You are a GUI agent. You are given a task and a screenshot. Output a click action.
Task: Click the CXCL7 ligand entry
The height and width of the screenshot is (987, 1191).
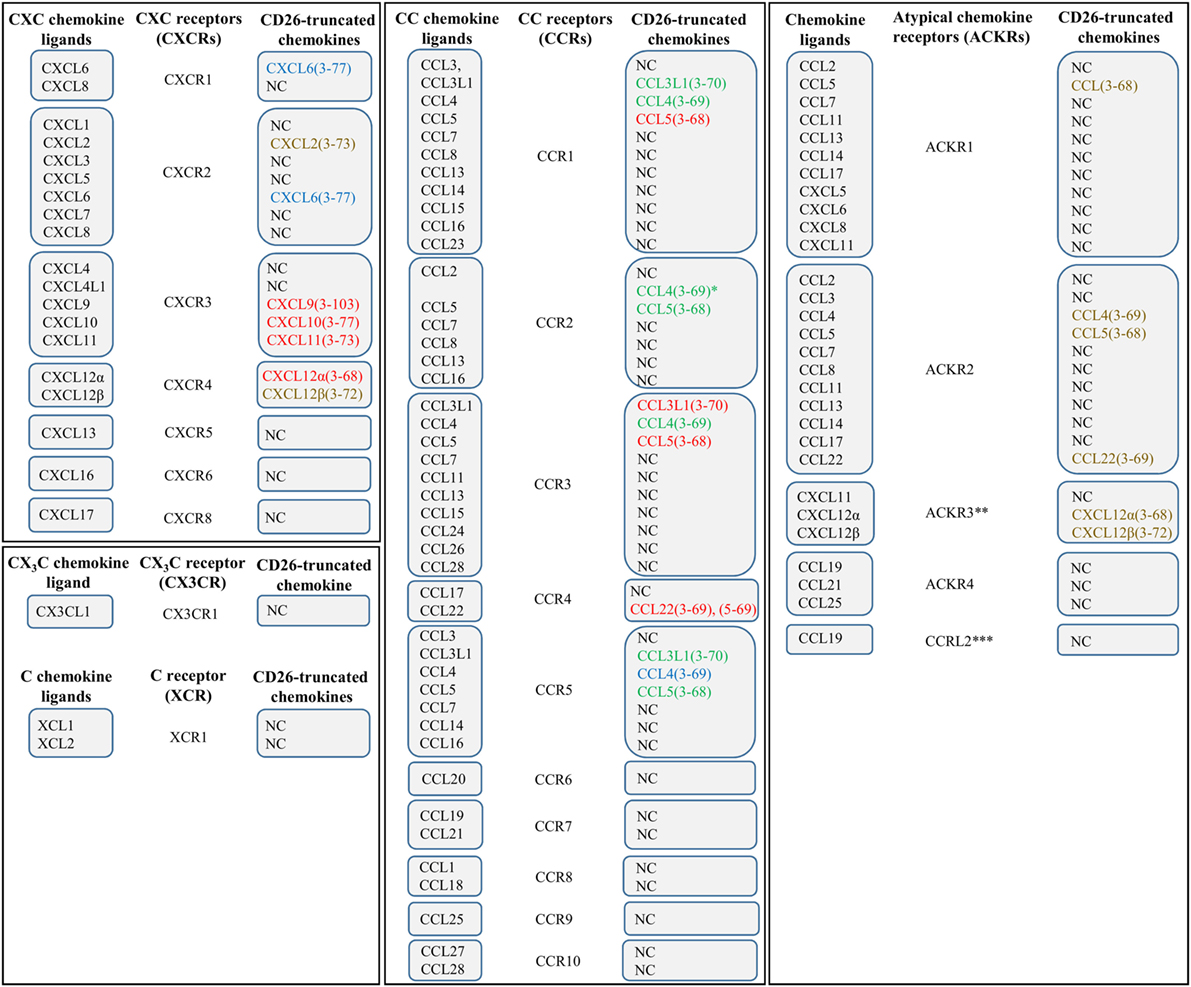click(x=66, y=214)
